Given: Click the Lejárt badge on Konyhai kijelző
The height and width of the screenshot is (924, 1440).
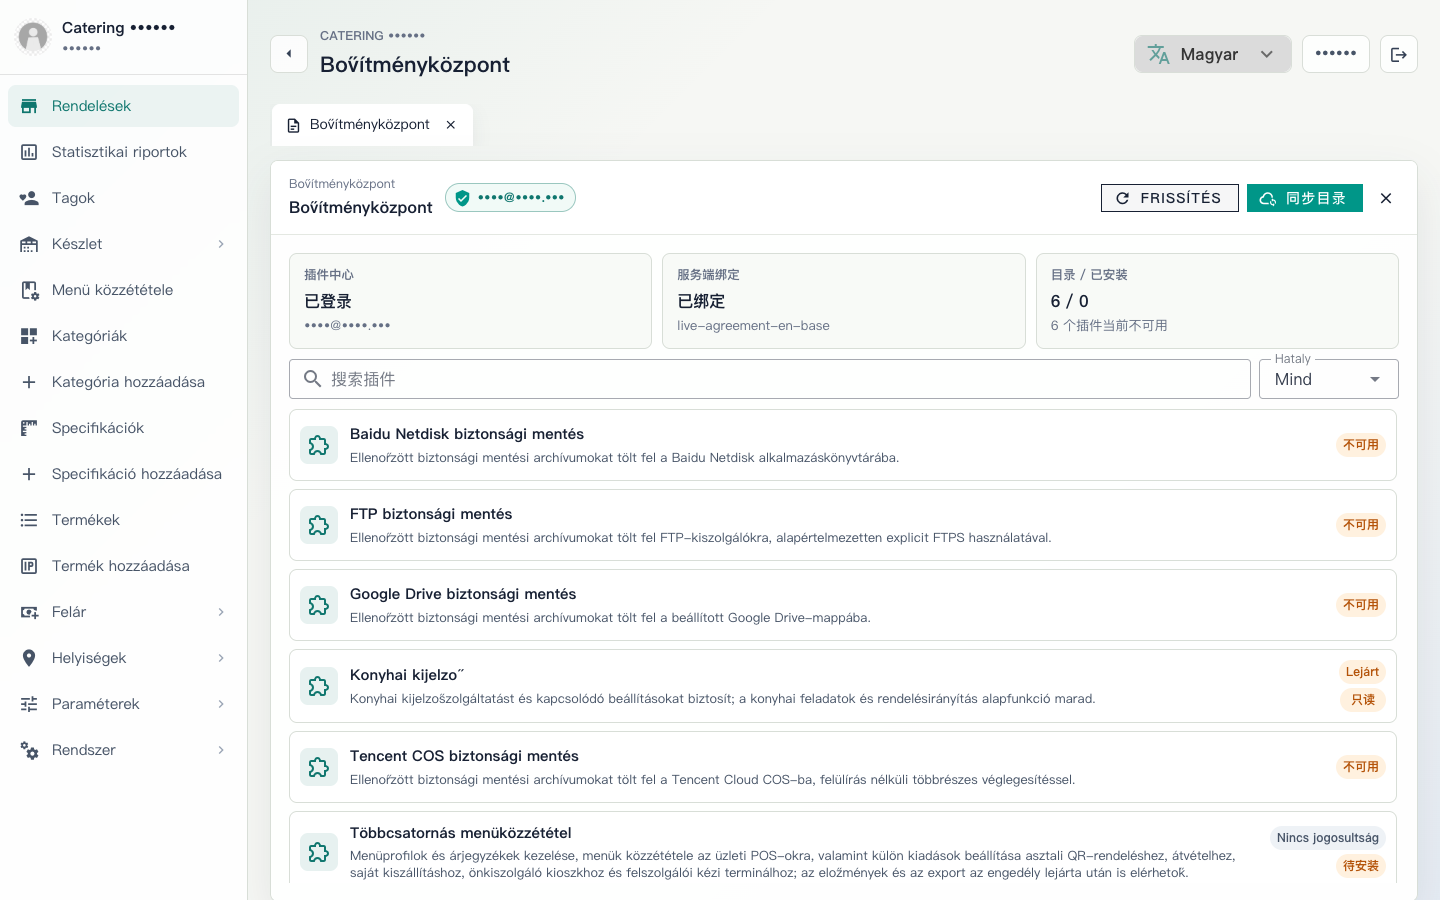Looking at the screenshot, I should 1362,672.
